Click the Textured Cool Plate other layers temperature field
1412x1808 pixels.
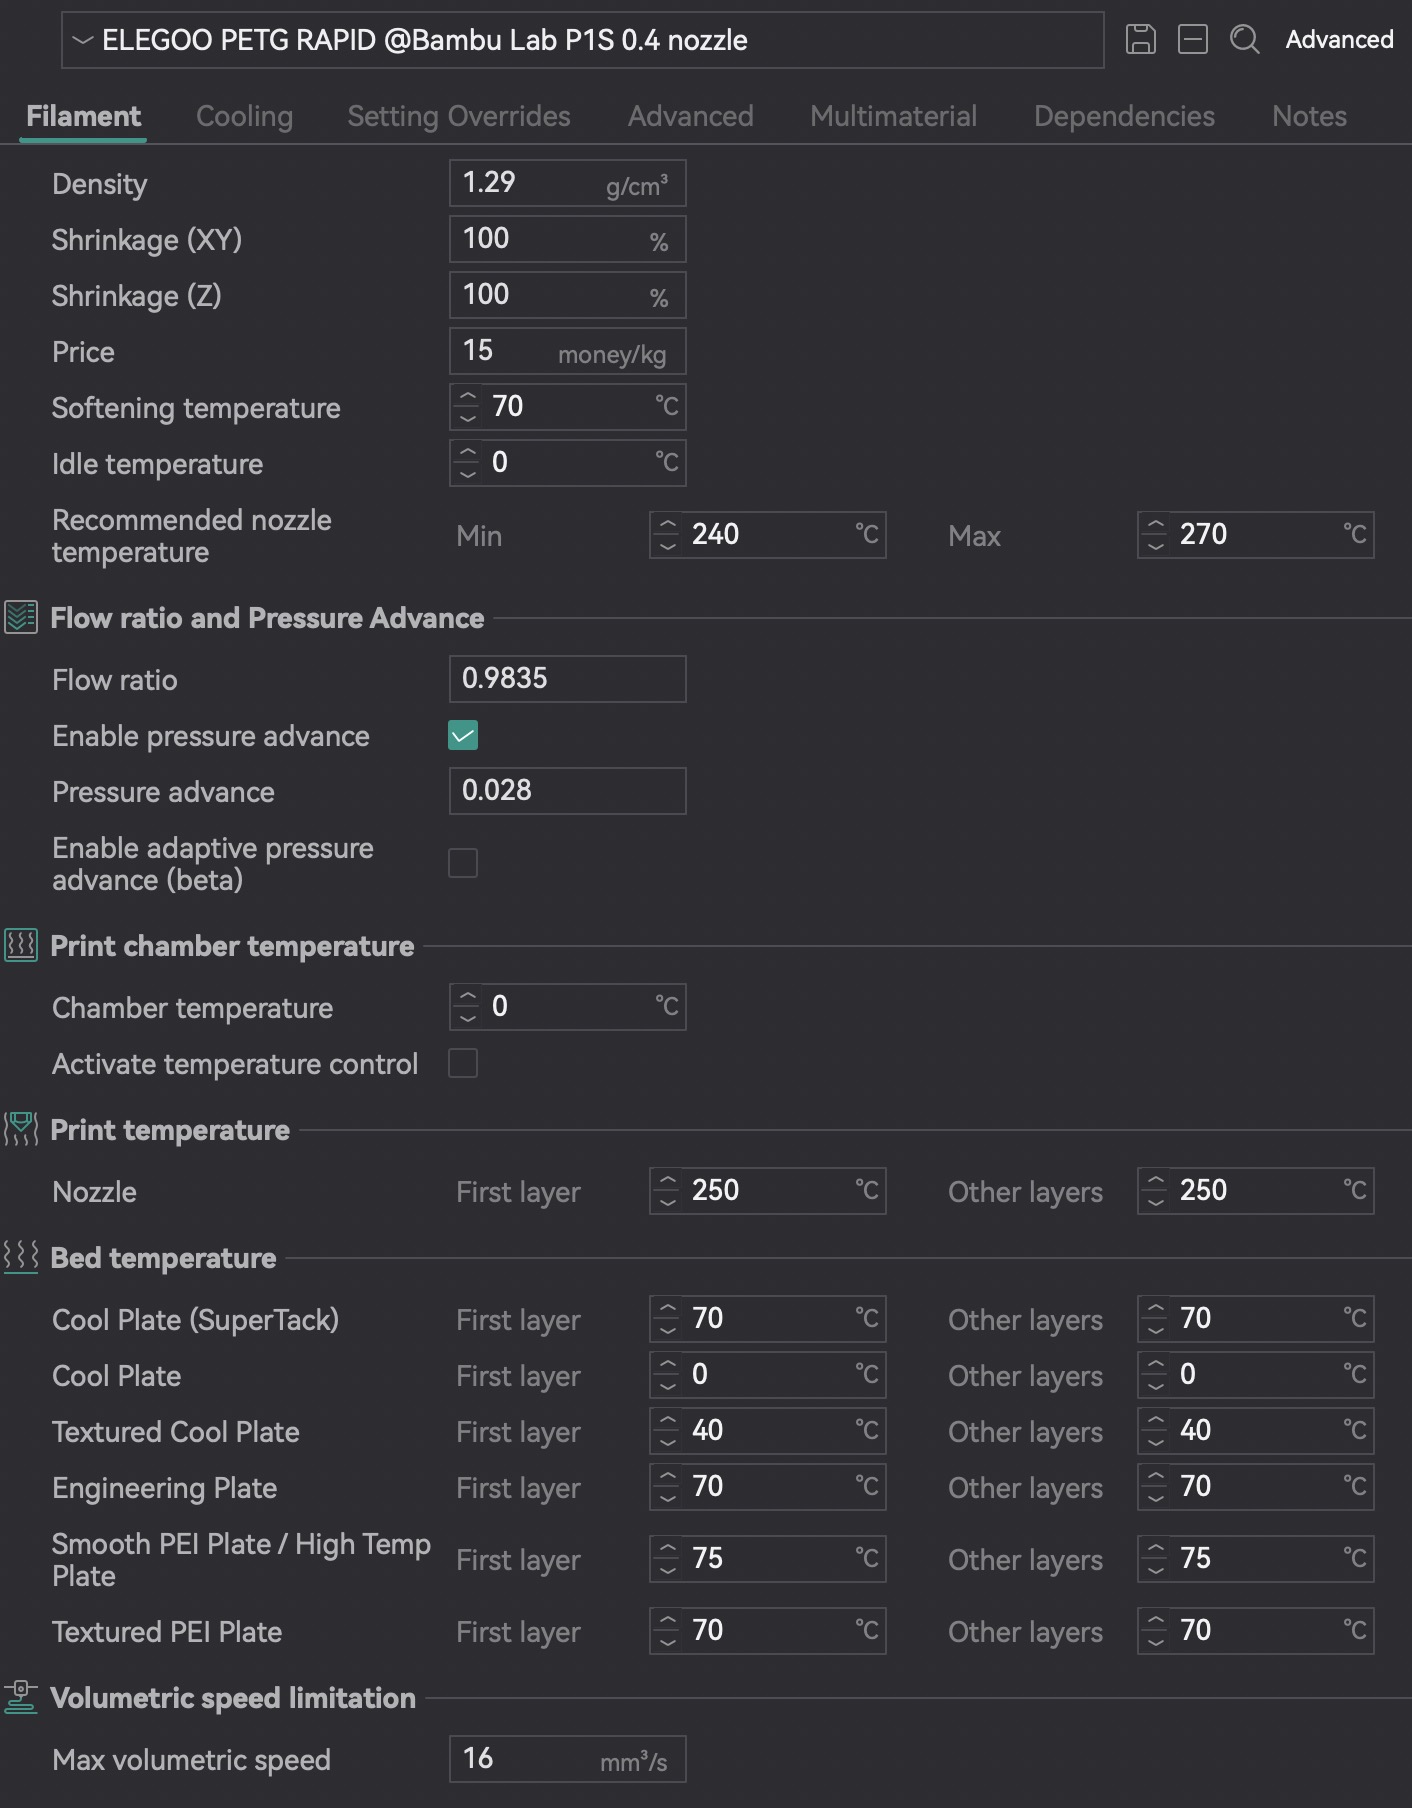[x=1255, y=1431]
